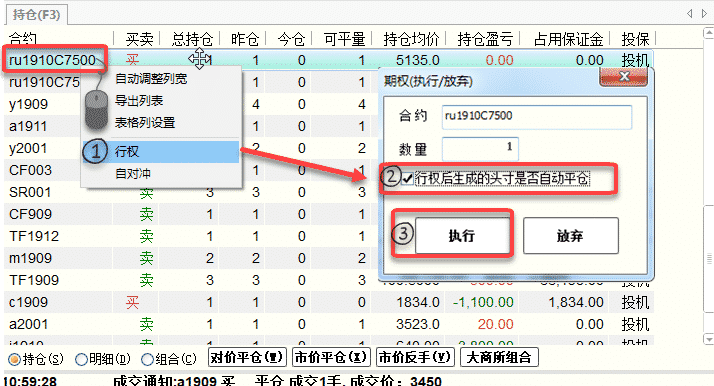
Task: Click 市价平仓 button
Action: (331, 357)
